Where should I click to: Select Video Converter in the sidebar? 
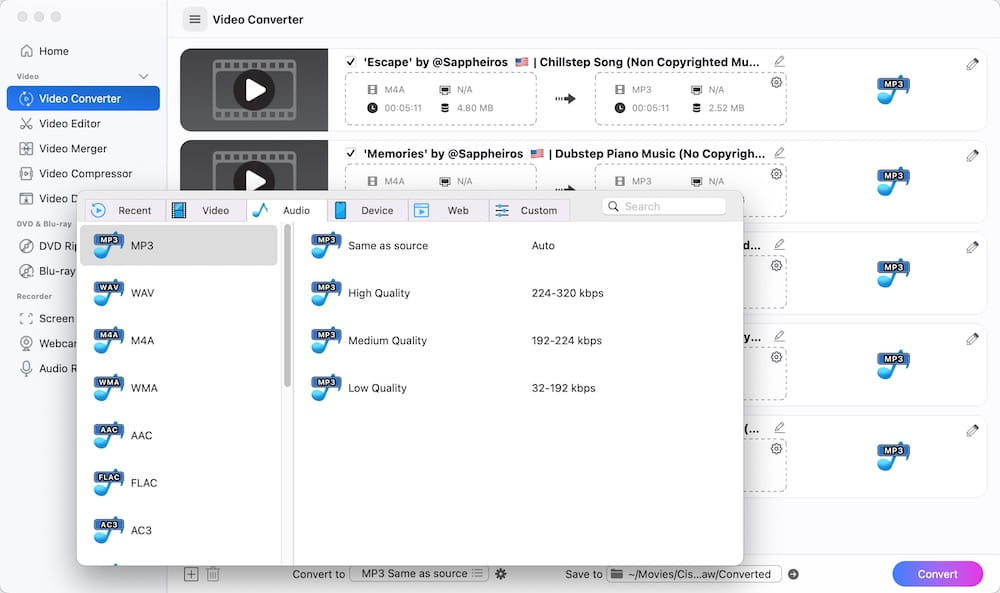(x=84, y=98)
